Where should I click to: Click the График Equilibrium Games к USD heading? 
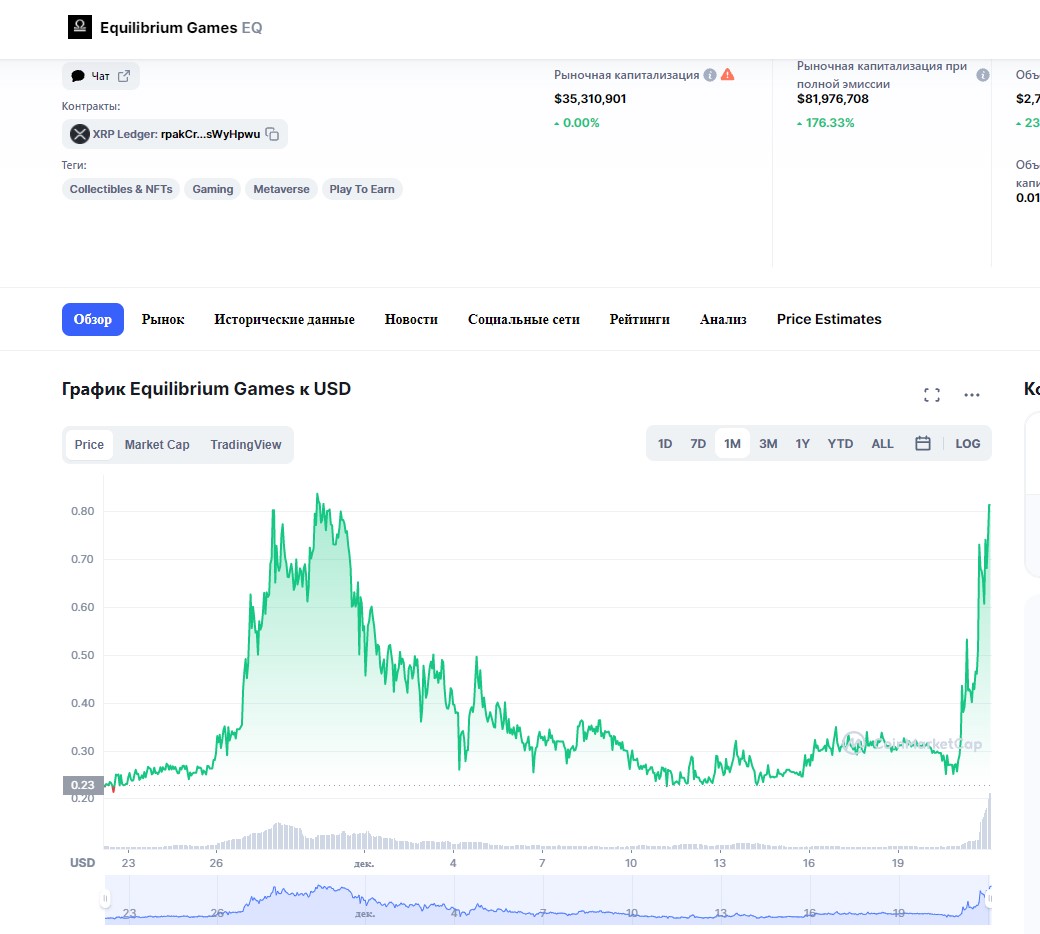click(x=206, y=389)
